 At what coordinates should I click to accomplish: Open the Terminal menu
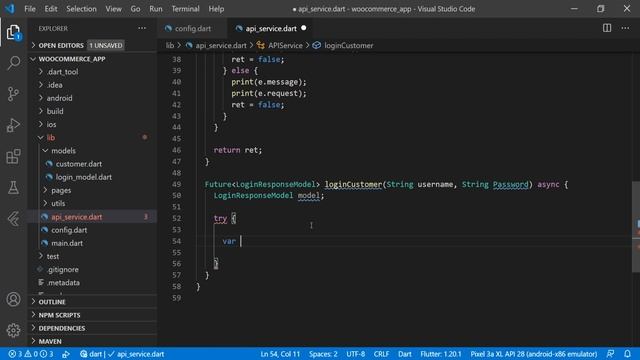tap(185, 9)
